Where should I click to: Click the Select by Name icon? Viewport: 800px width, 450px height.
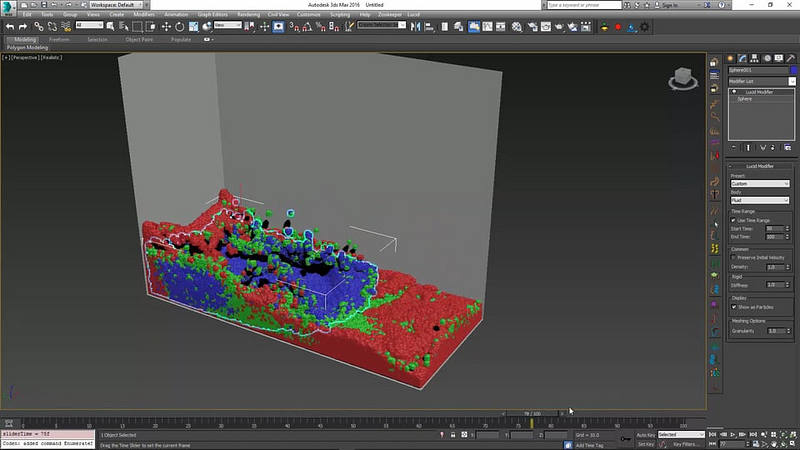(124, 27)
